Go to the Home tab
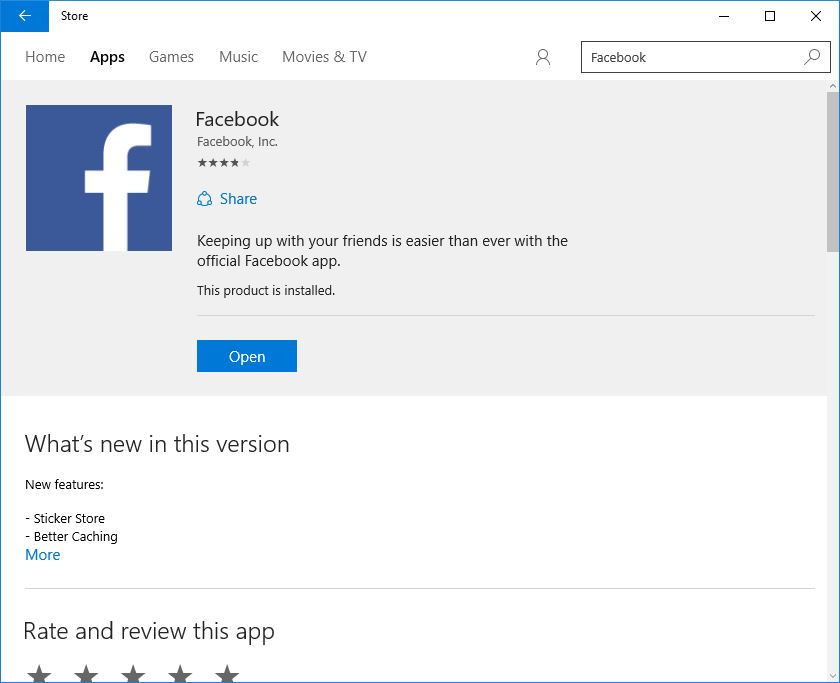This screenshot has width=840, height=683. [x=45, y=57]
